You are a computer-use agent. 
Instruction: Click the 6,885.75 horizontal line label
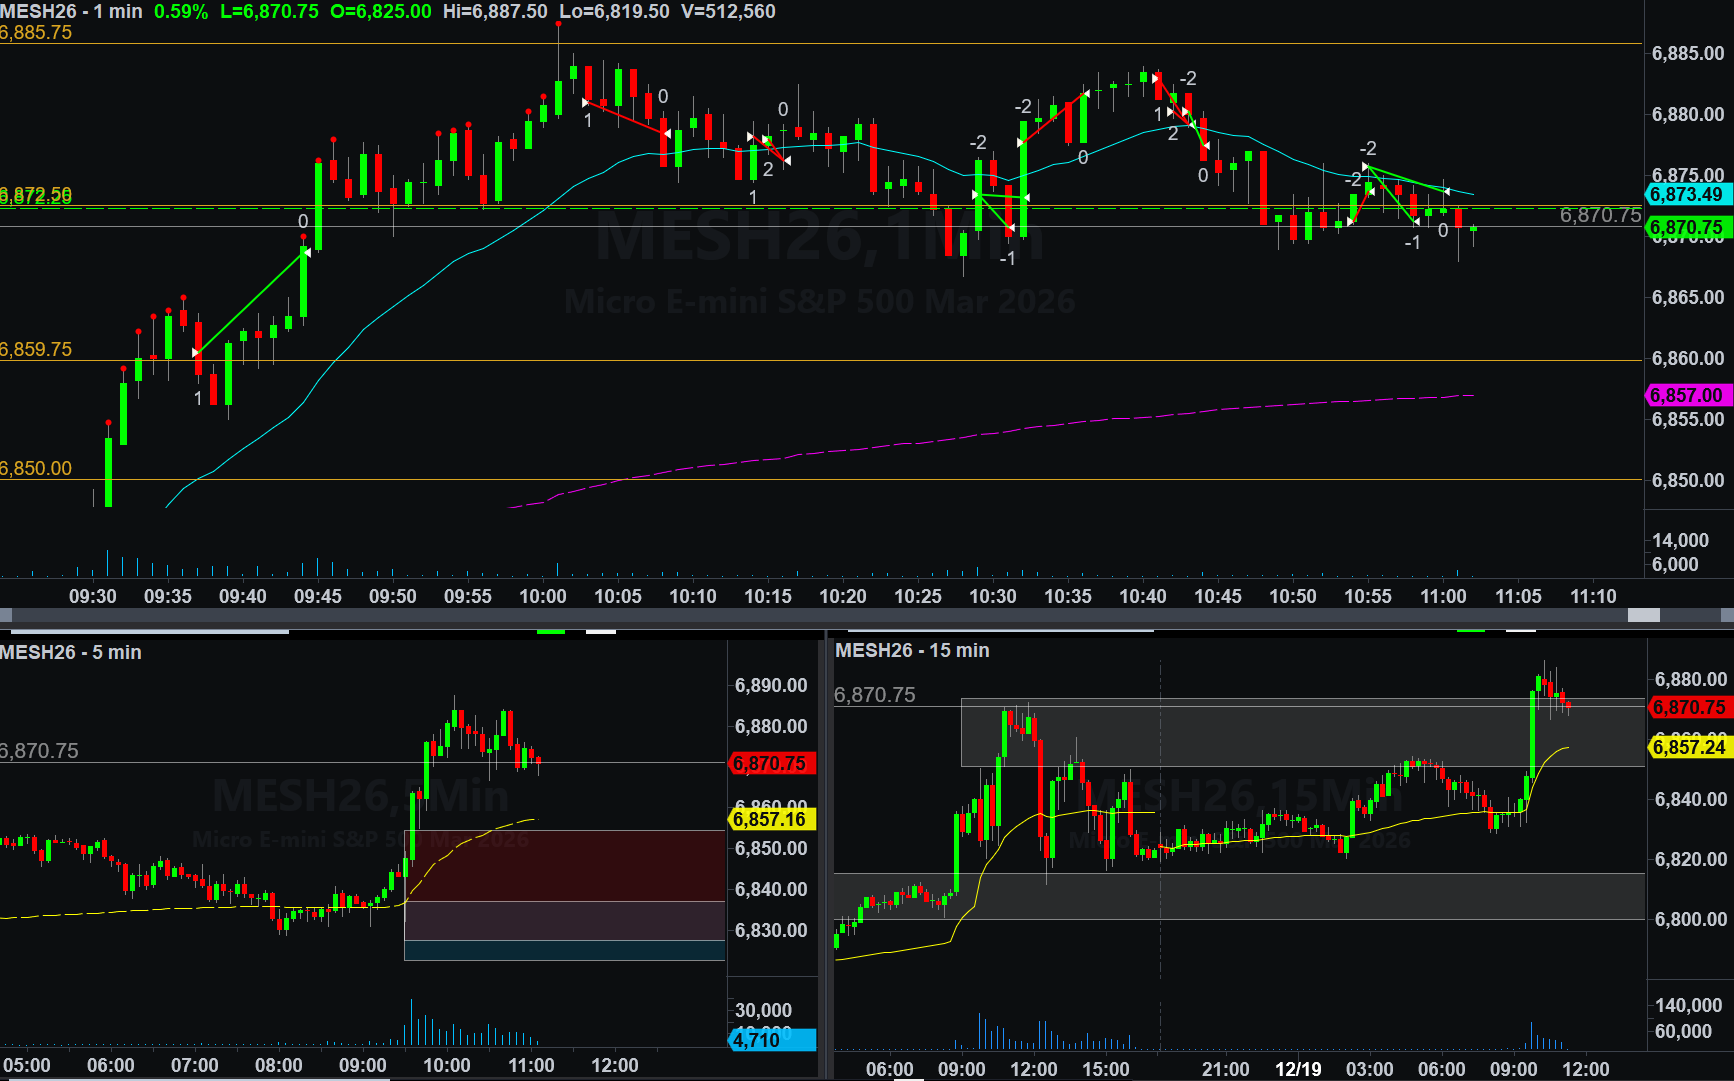click(37, 33)
